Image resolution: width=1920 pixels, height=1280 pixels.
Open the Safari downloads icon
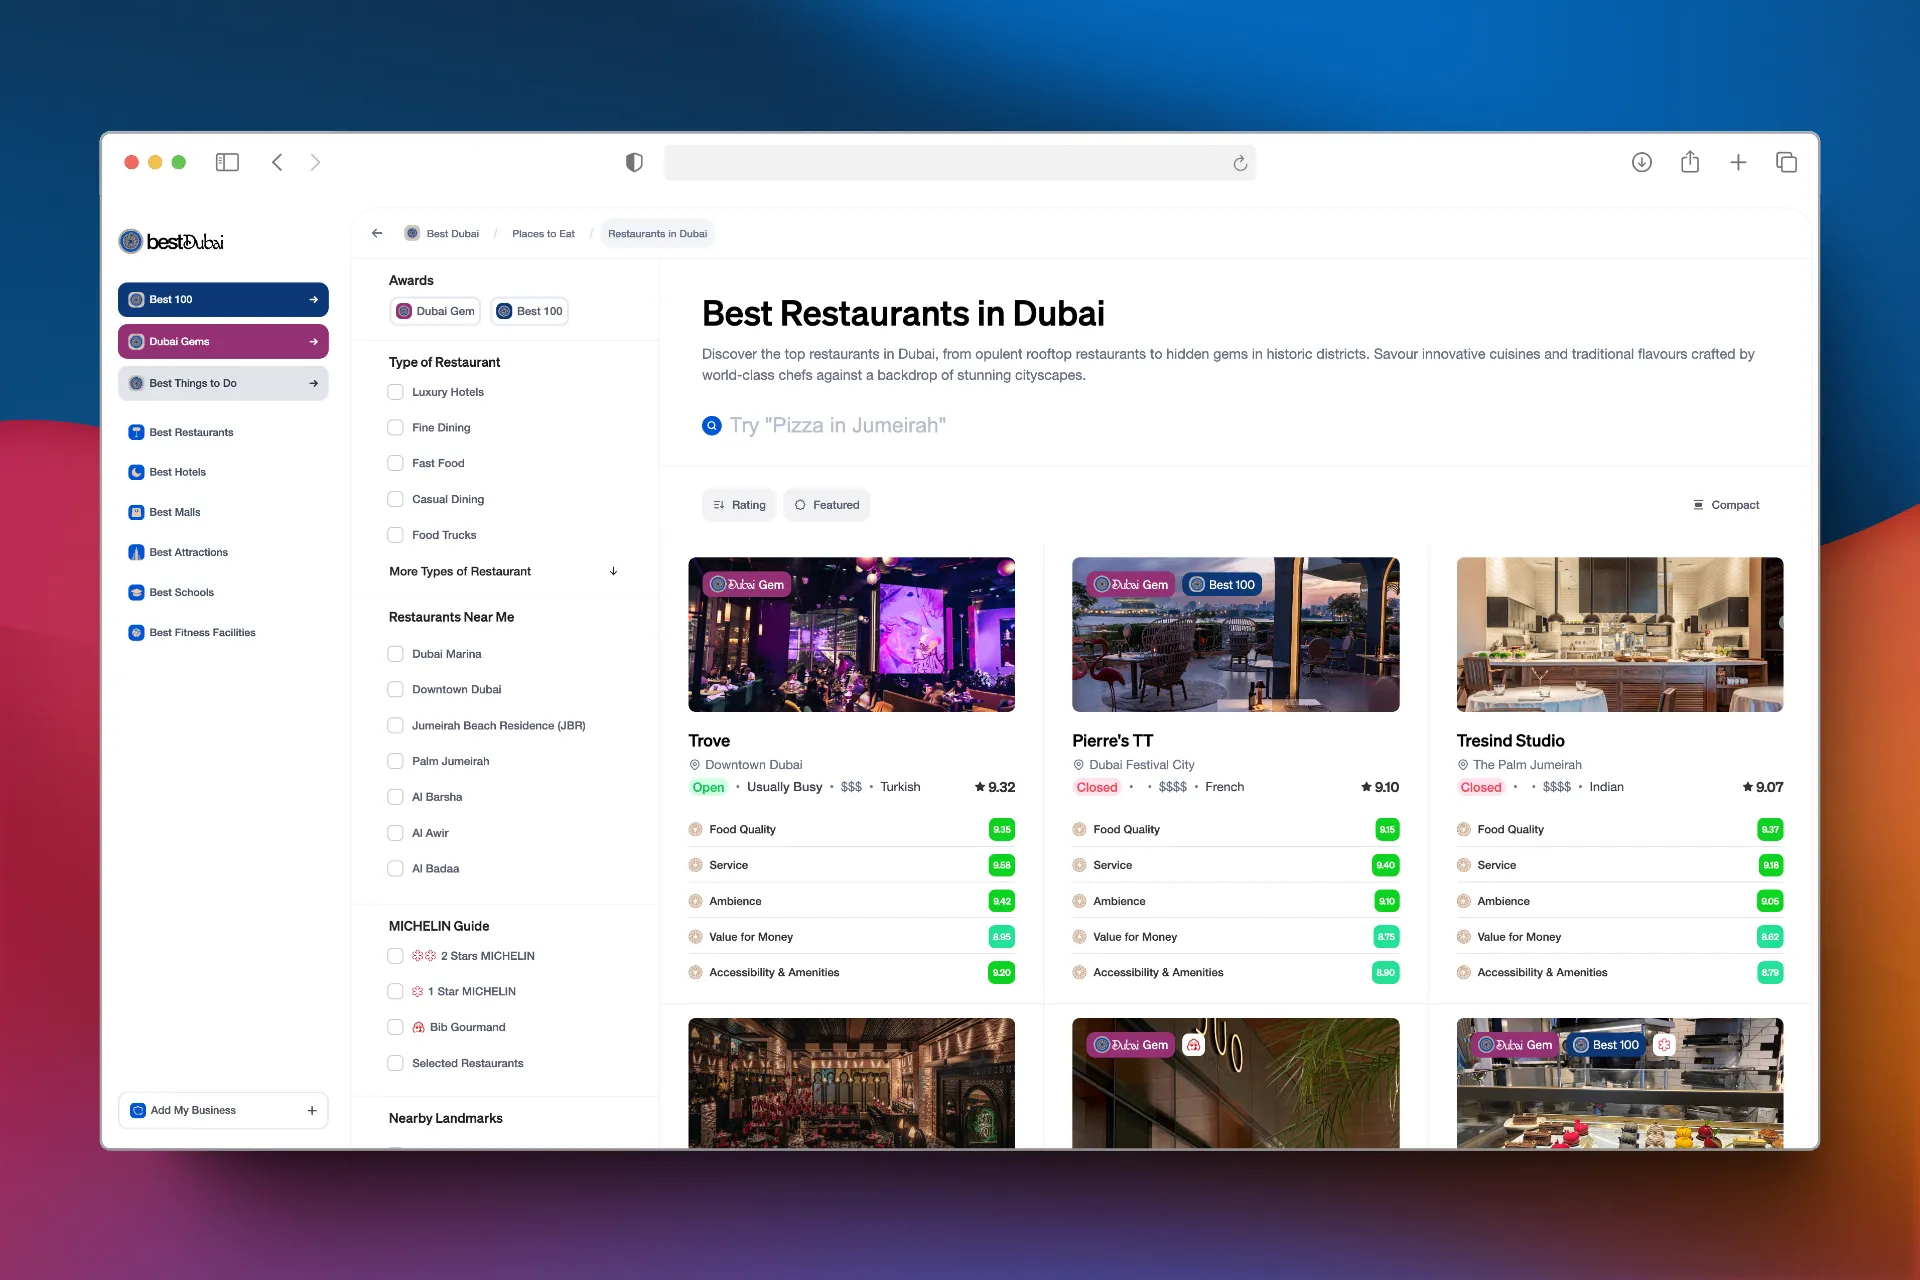1641,162
